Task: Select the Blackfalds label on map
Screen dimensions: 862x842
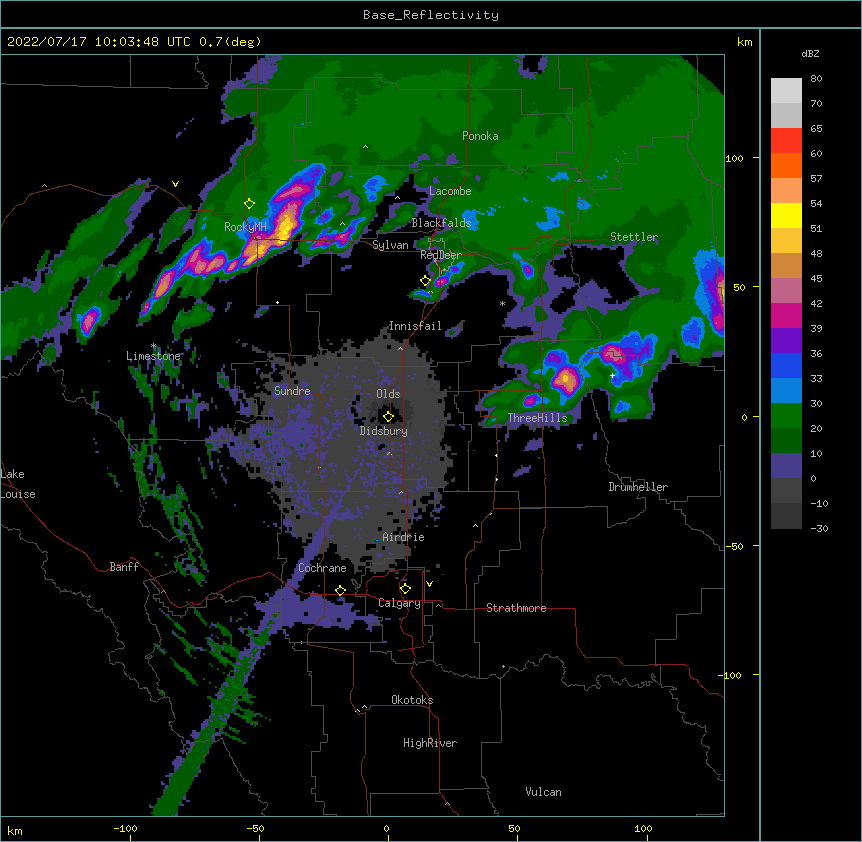Action: pos(441,223)
